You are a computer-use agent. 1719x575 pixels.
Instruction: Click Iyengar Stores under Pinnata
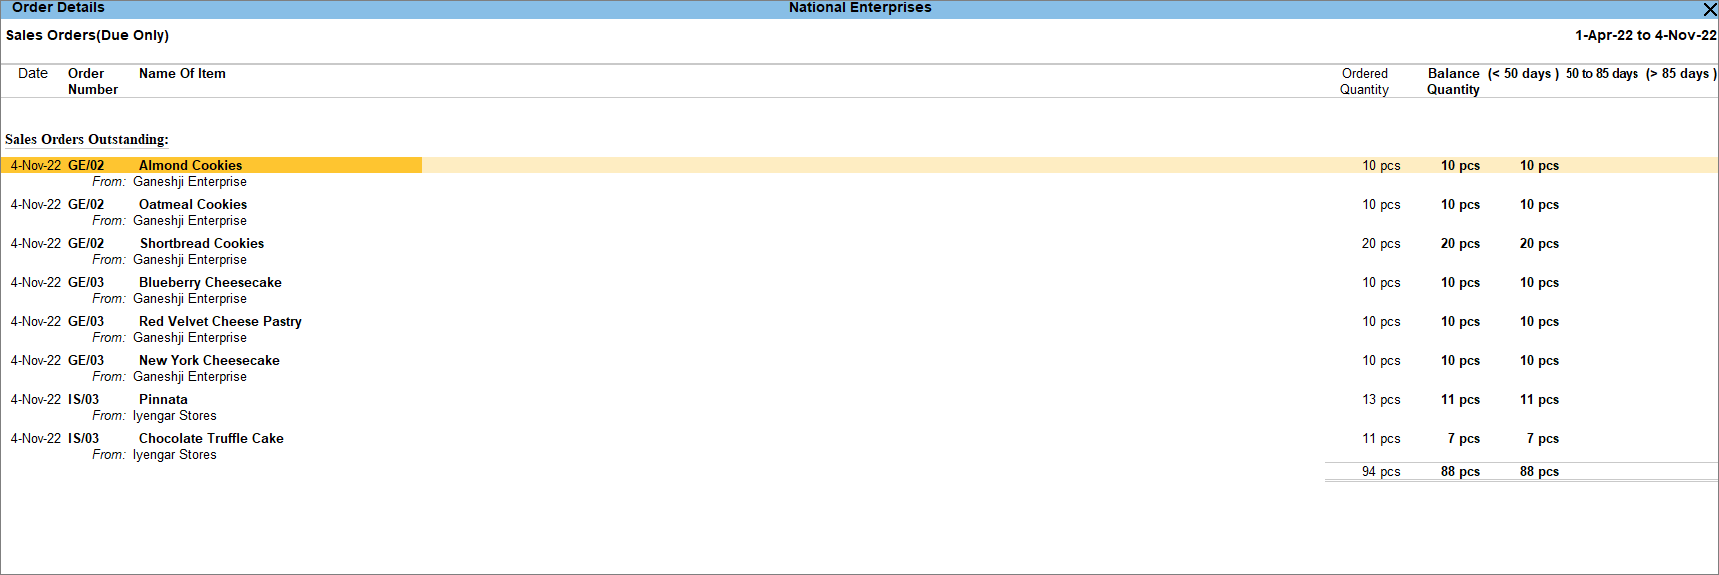[175, 415]
